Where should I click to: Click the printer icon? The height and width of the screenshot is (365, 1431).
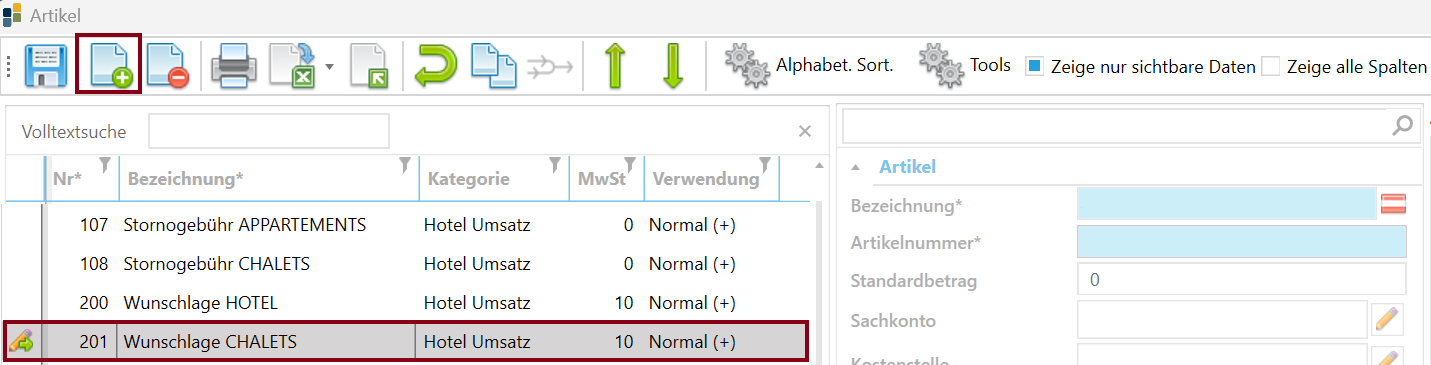pos(235,67)
